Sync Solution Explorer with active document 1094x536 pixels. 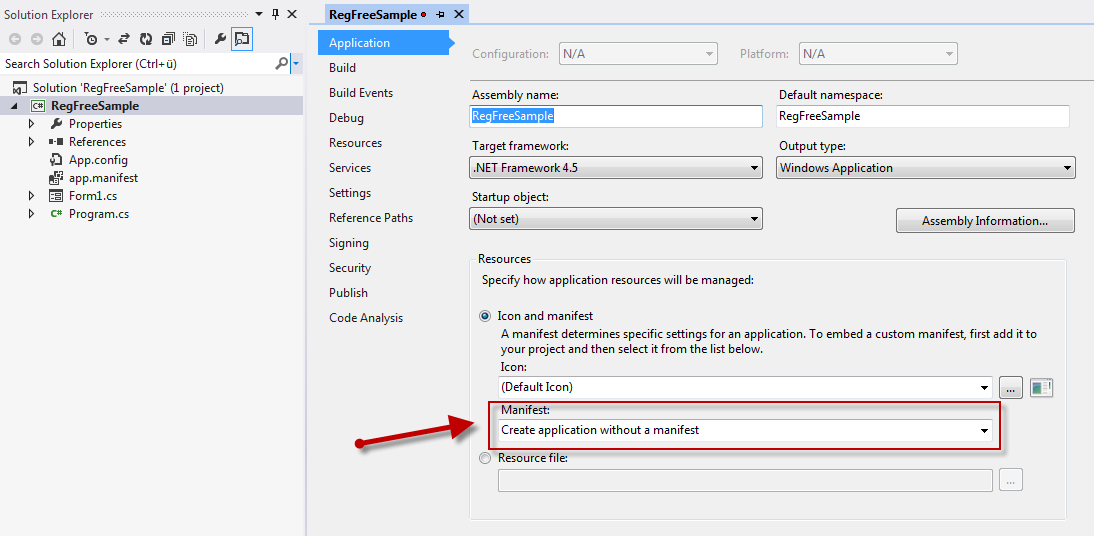[124, 40]
